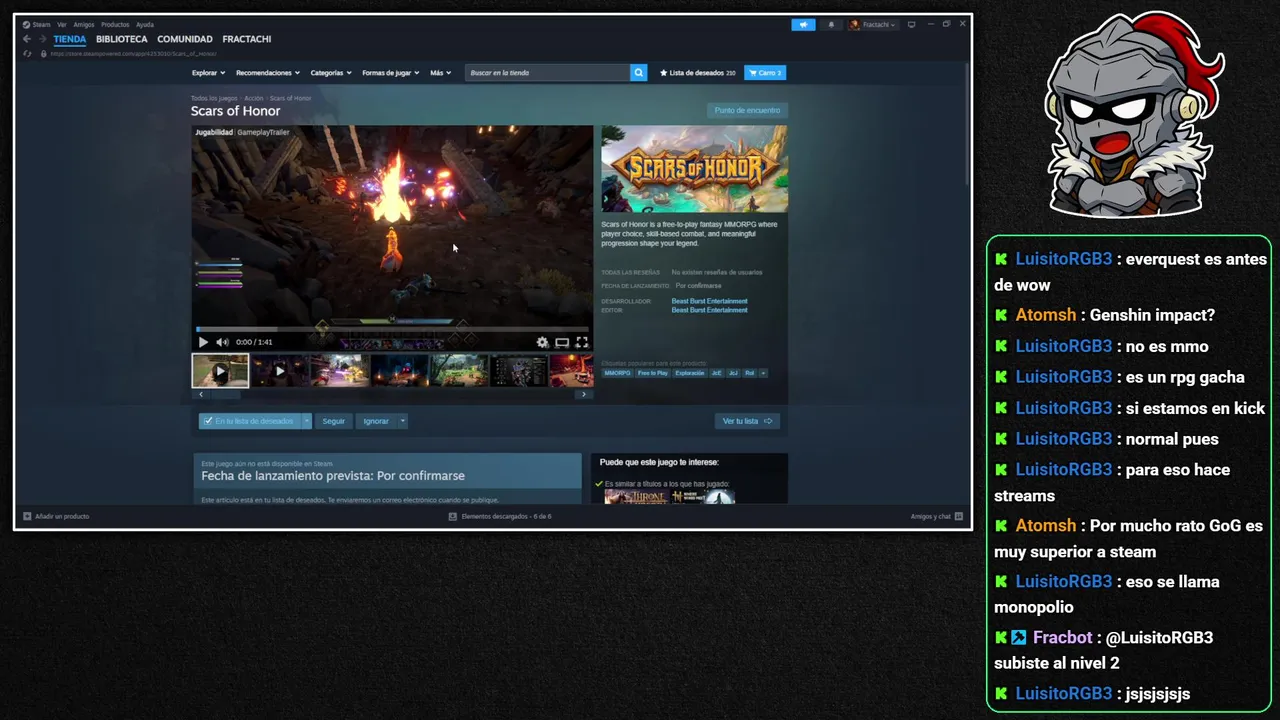Uncheck En tu lista de deseados
The image size is (1280, 720).
point(249,421)
